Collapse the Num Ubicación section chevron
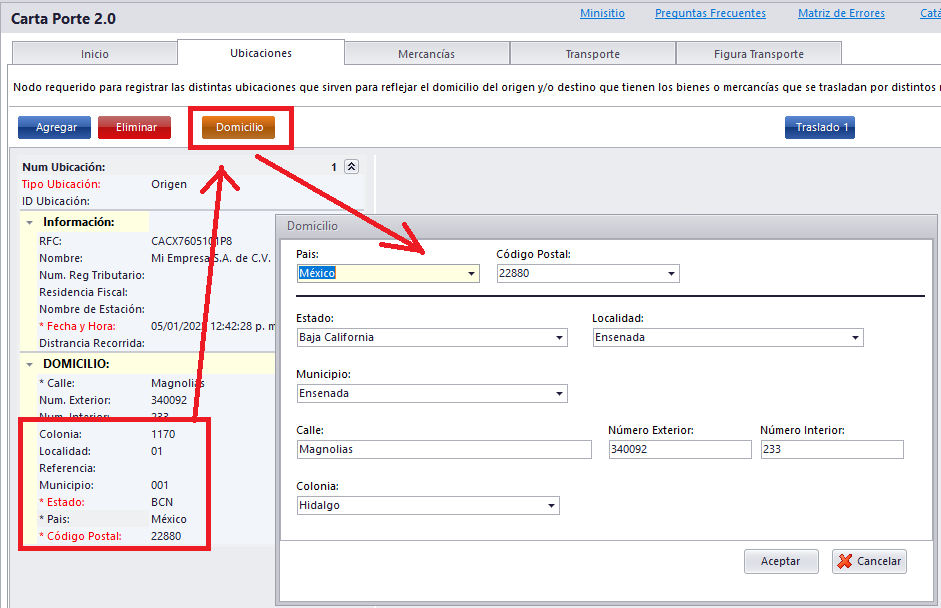Viewport: 941px width, 608px height. pos(351,167)
